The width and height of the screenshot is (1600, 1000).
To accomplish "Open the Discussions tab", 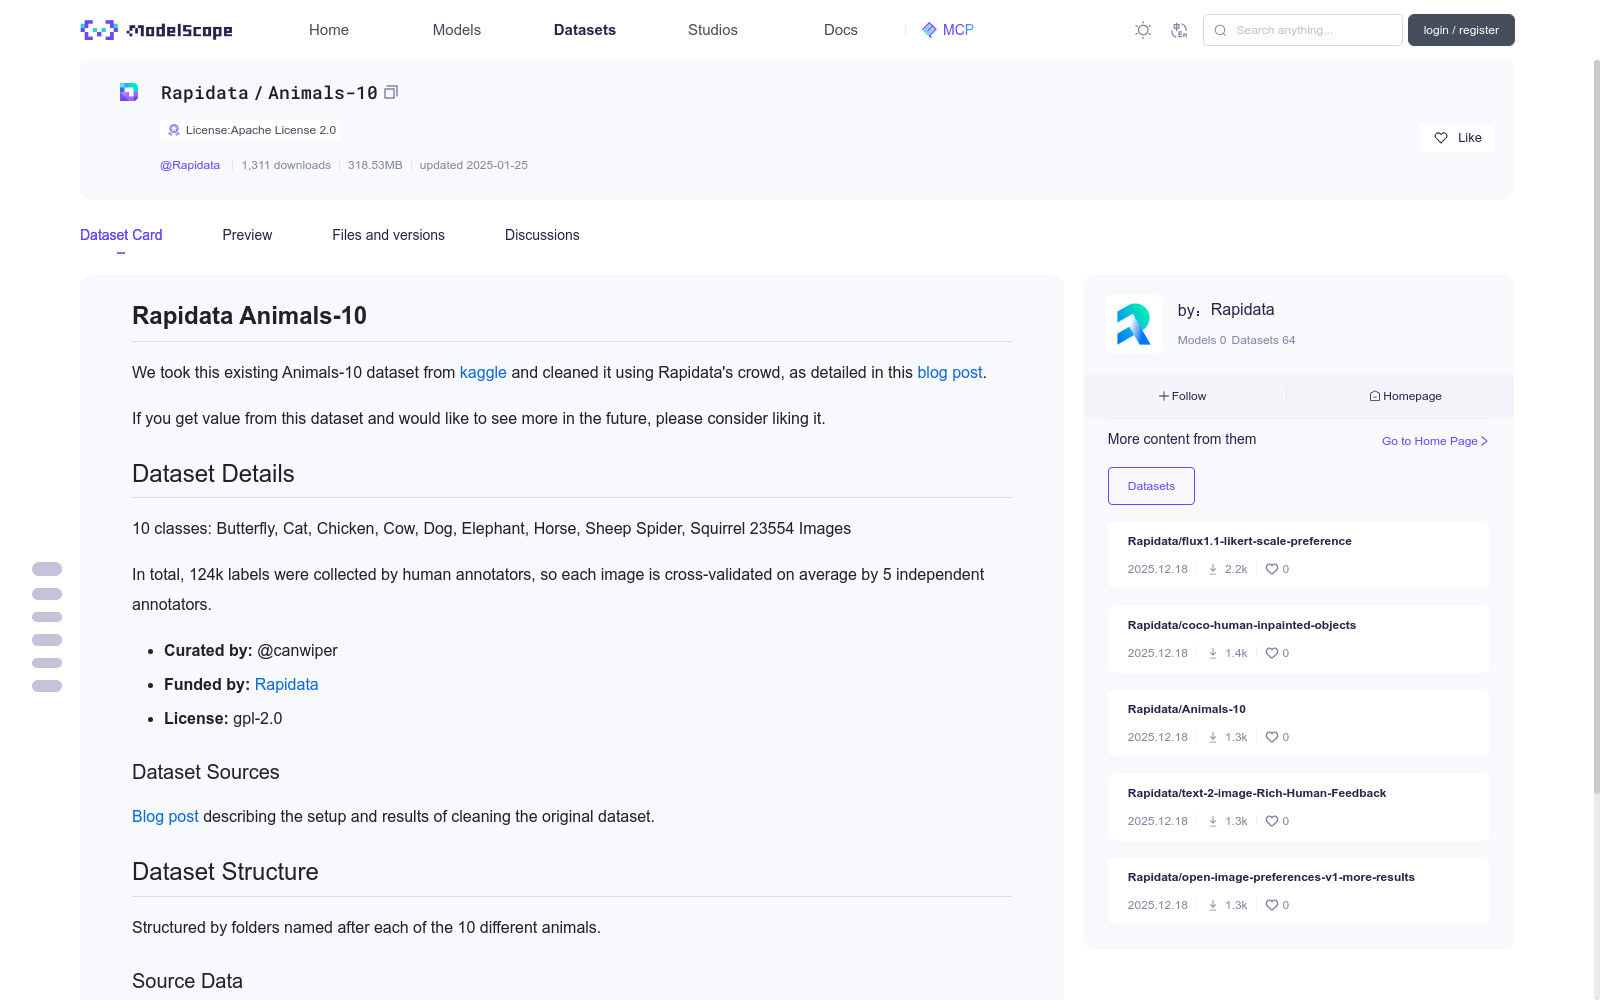I will (x=542, y=235).
